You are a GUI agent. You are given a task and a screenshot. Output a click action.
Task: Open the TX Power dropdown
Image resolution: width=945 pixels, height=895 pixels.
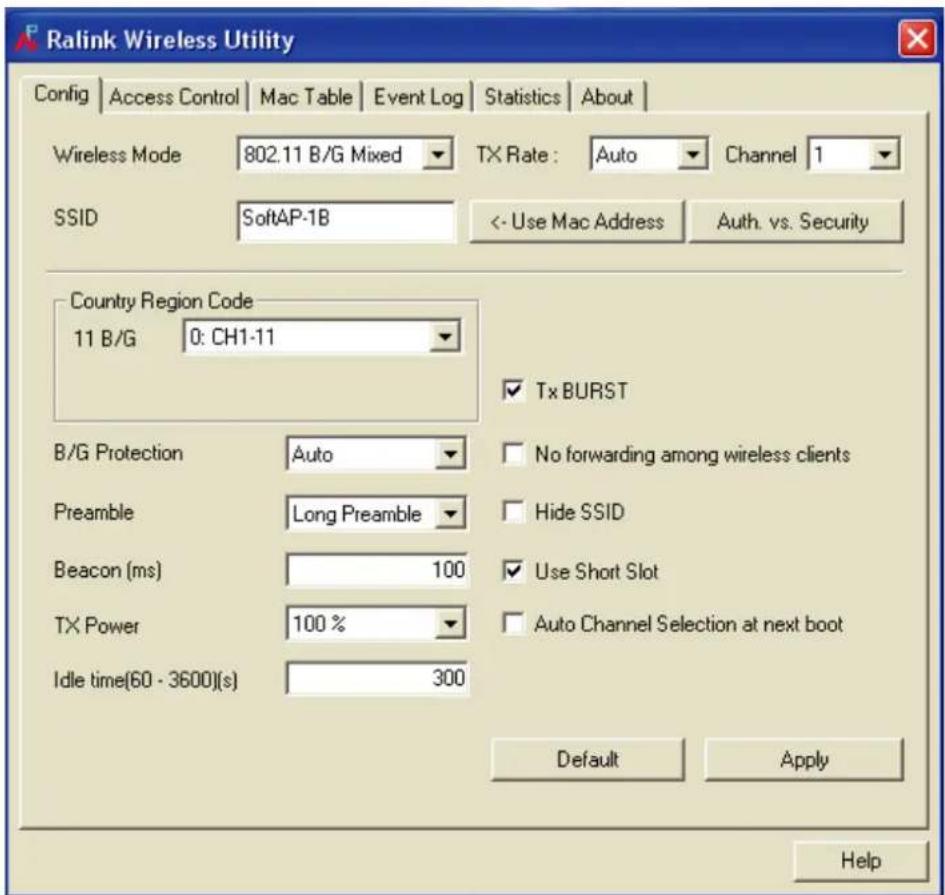coord(450,623)
